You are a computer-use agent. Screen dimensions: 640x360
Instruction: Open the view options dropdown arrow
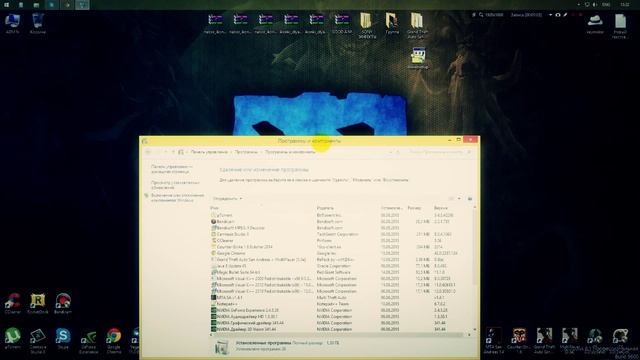[459, 199]
